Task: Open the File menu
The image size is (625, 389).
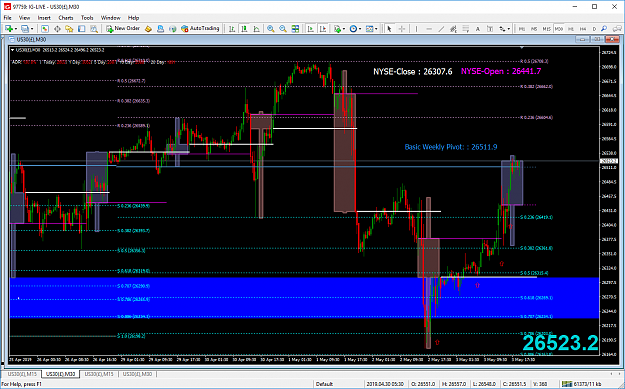Action: point(8,18)
